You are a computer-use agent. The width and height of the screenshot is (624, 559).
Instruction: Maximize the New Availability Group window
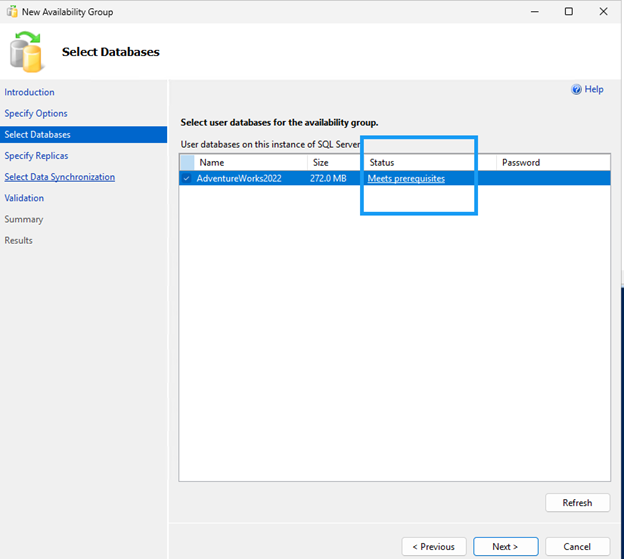(x=569, y=12)
